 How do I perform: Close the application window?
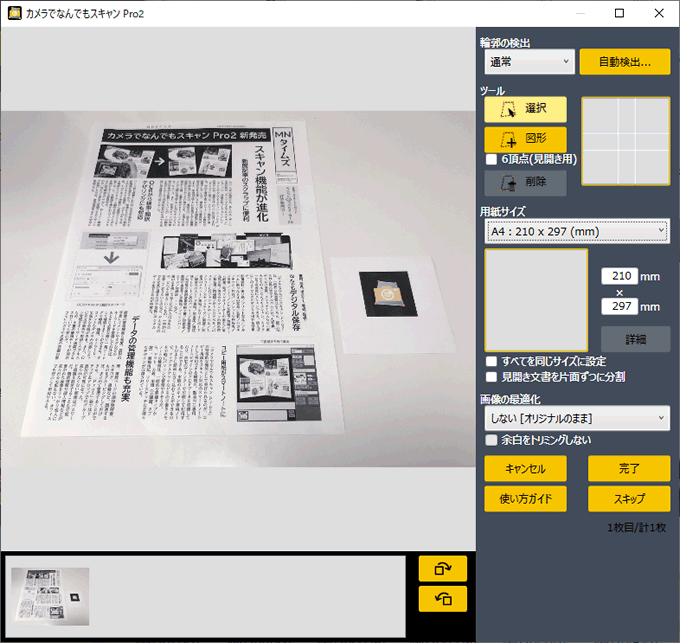pos(659,13)
